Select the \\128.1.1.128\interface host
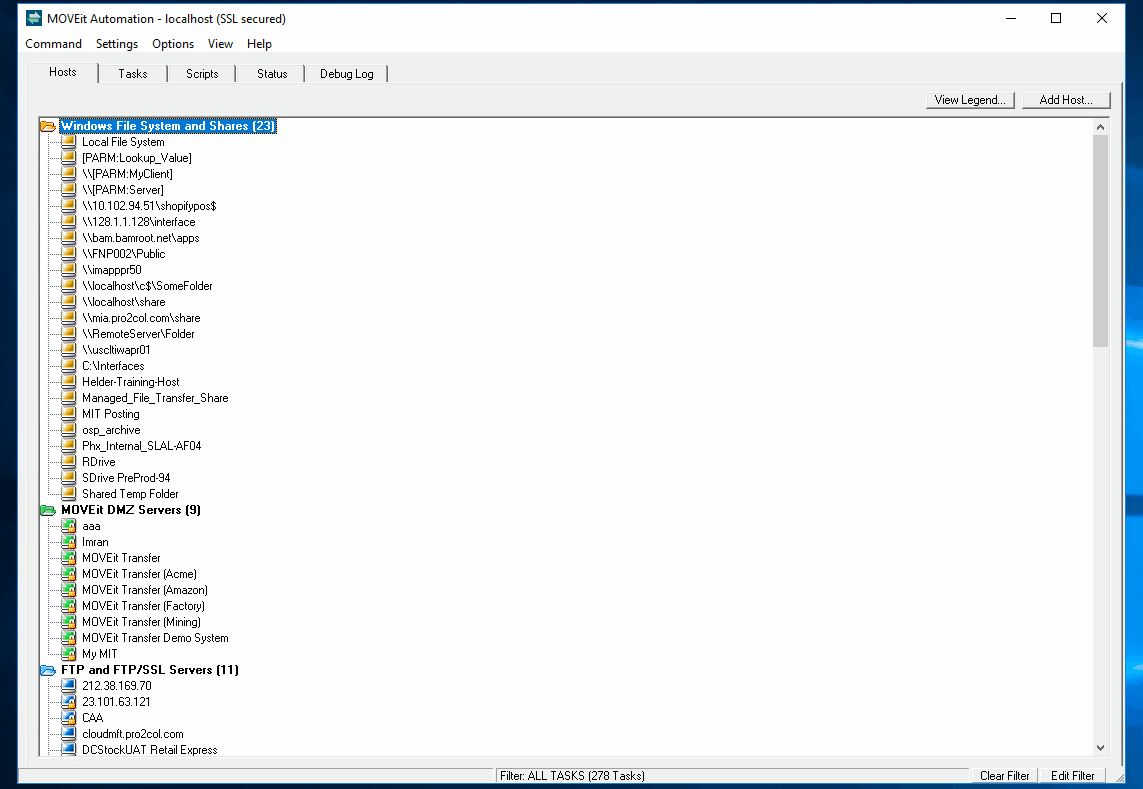 tap(139, 222)
